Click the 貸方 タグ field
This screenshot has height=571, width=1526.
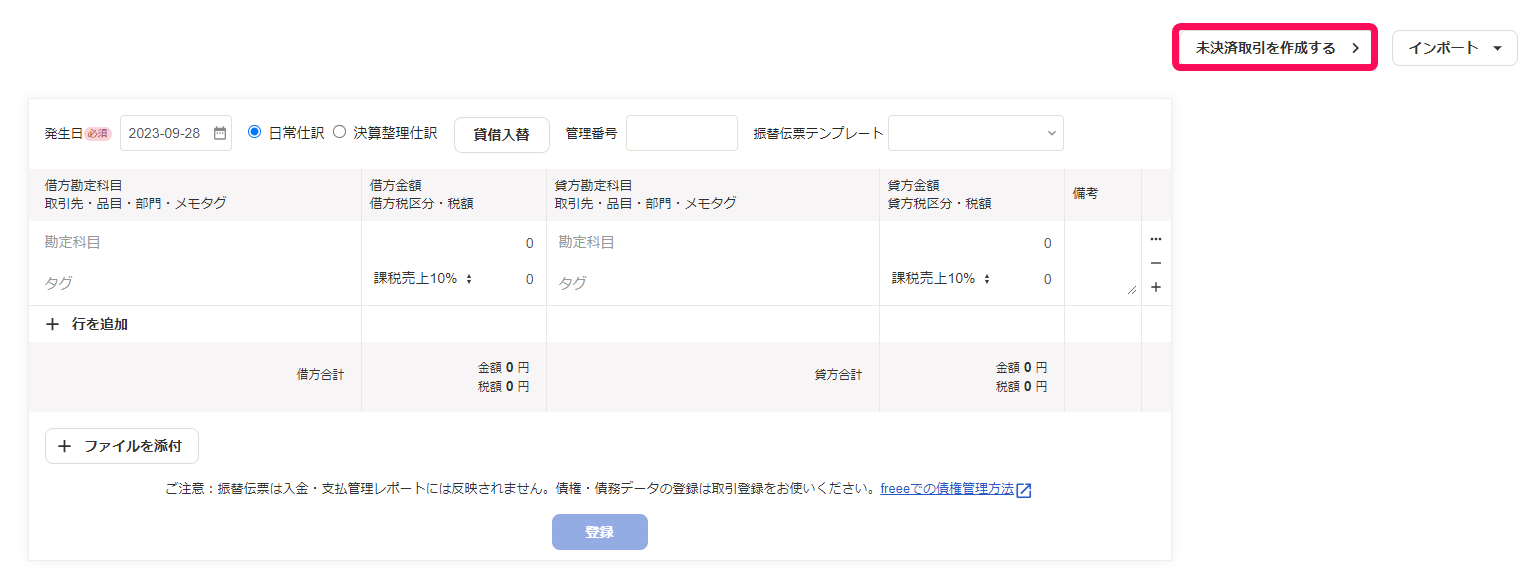712,283
